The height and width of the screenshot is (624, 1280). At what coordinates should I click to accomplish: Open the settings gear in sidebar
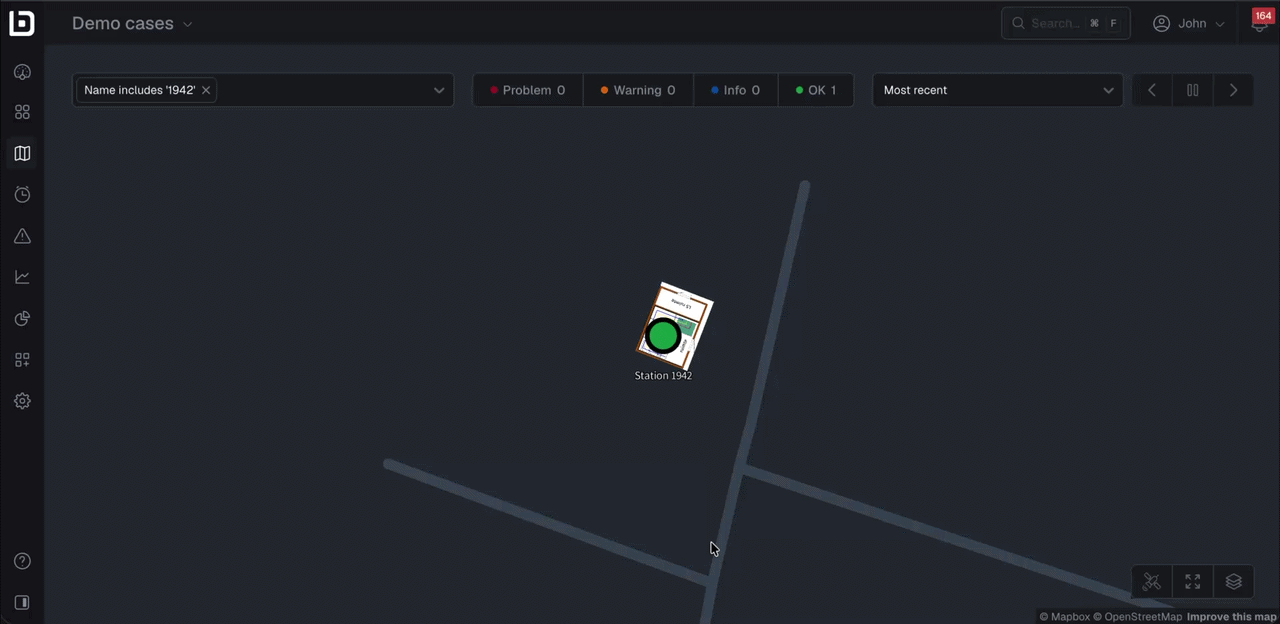tap(22, 401)
